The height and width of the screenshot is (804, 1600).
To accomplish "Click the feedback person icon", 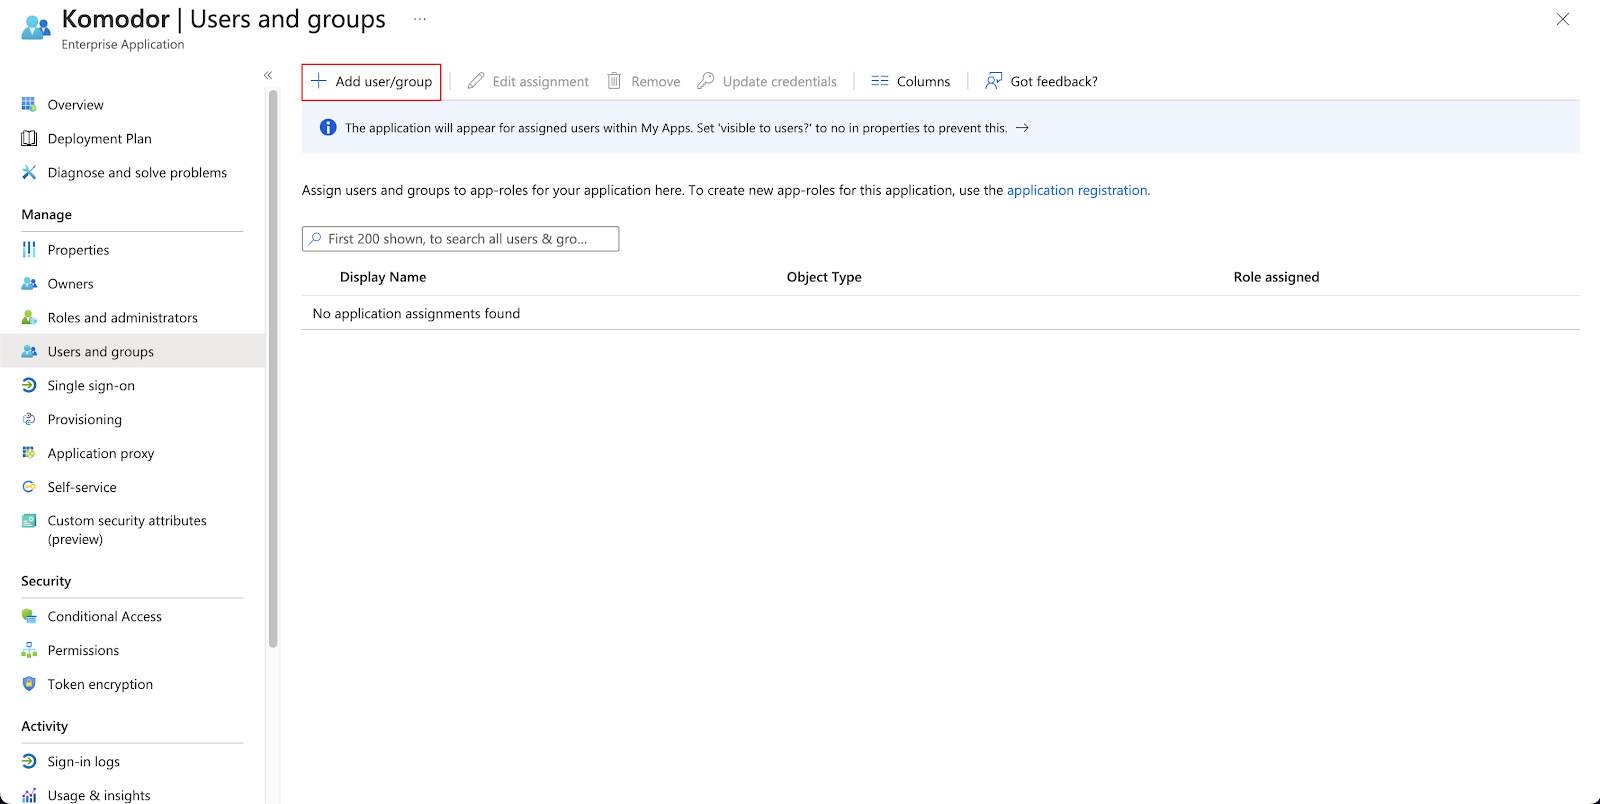I will coord(993,81).
